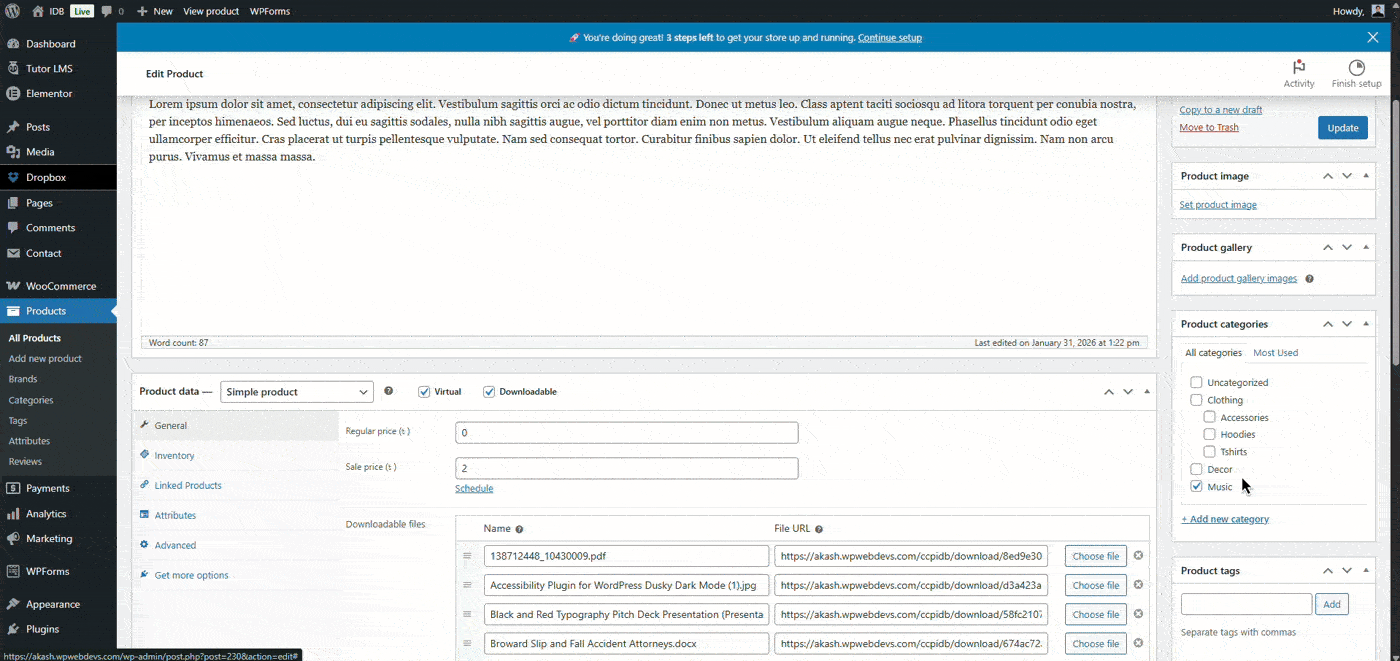This screenshot has width=1400, height=661.
Task: Uncheck the Virtual checkbox
Action: coord(424,391)
